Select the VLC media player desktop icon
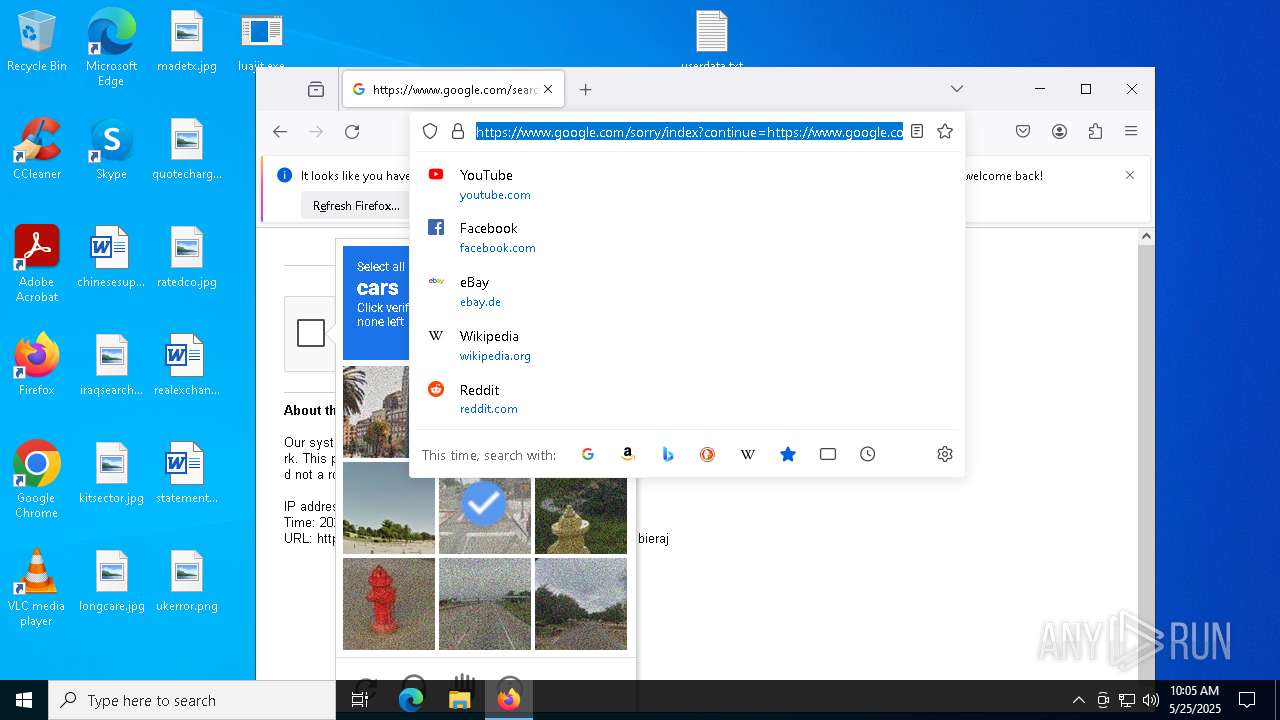This screenshot has width=1280, height=720. (x=37, y=587)
